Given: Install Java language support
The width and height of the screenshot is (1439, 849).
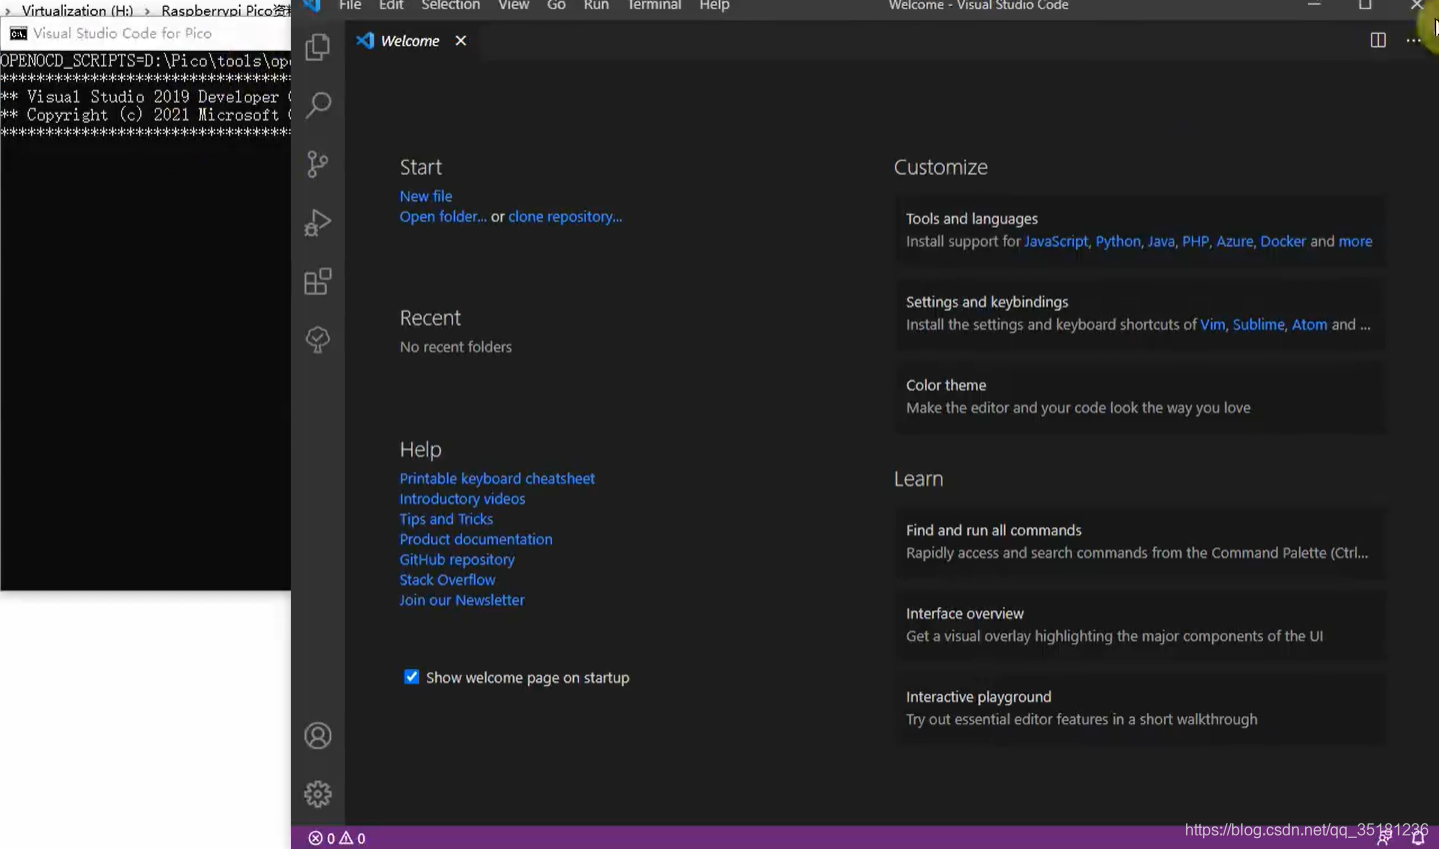Looking at the screenshot, I should [x=1161, y=241].
